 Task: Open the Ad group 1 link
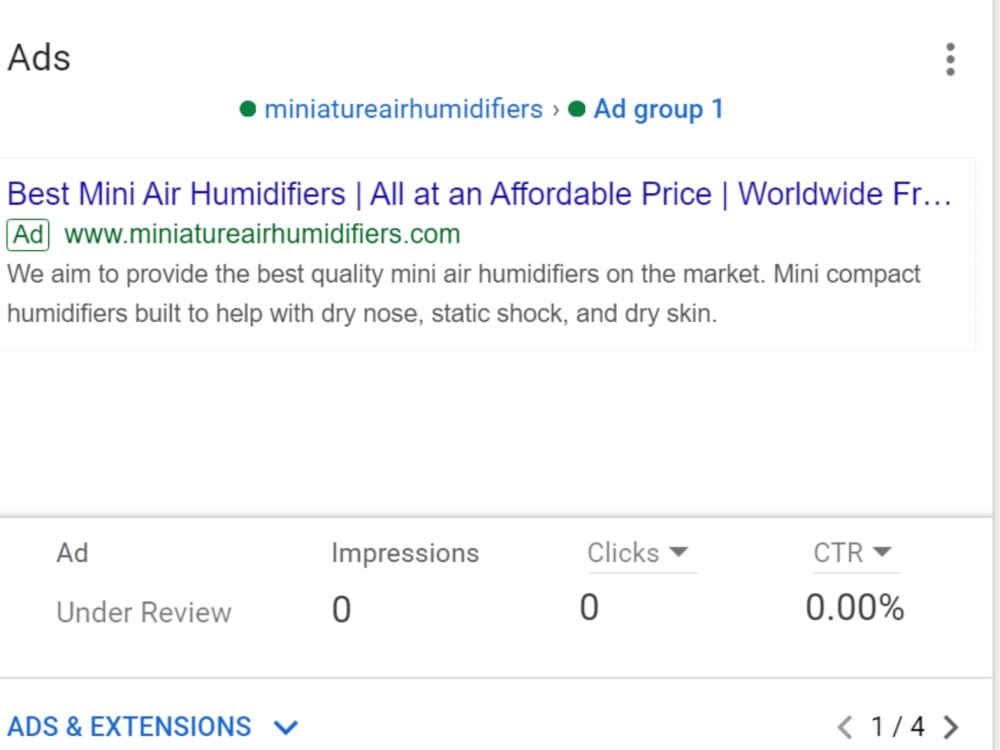[x=658, y=109]
